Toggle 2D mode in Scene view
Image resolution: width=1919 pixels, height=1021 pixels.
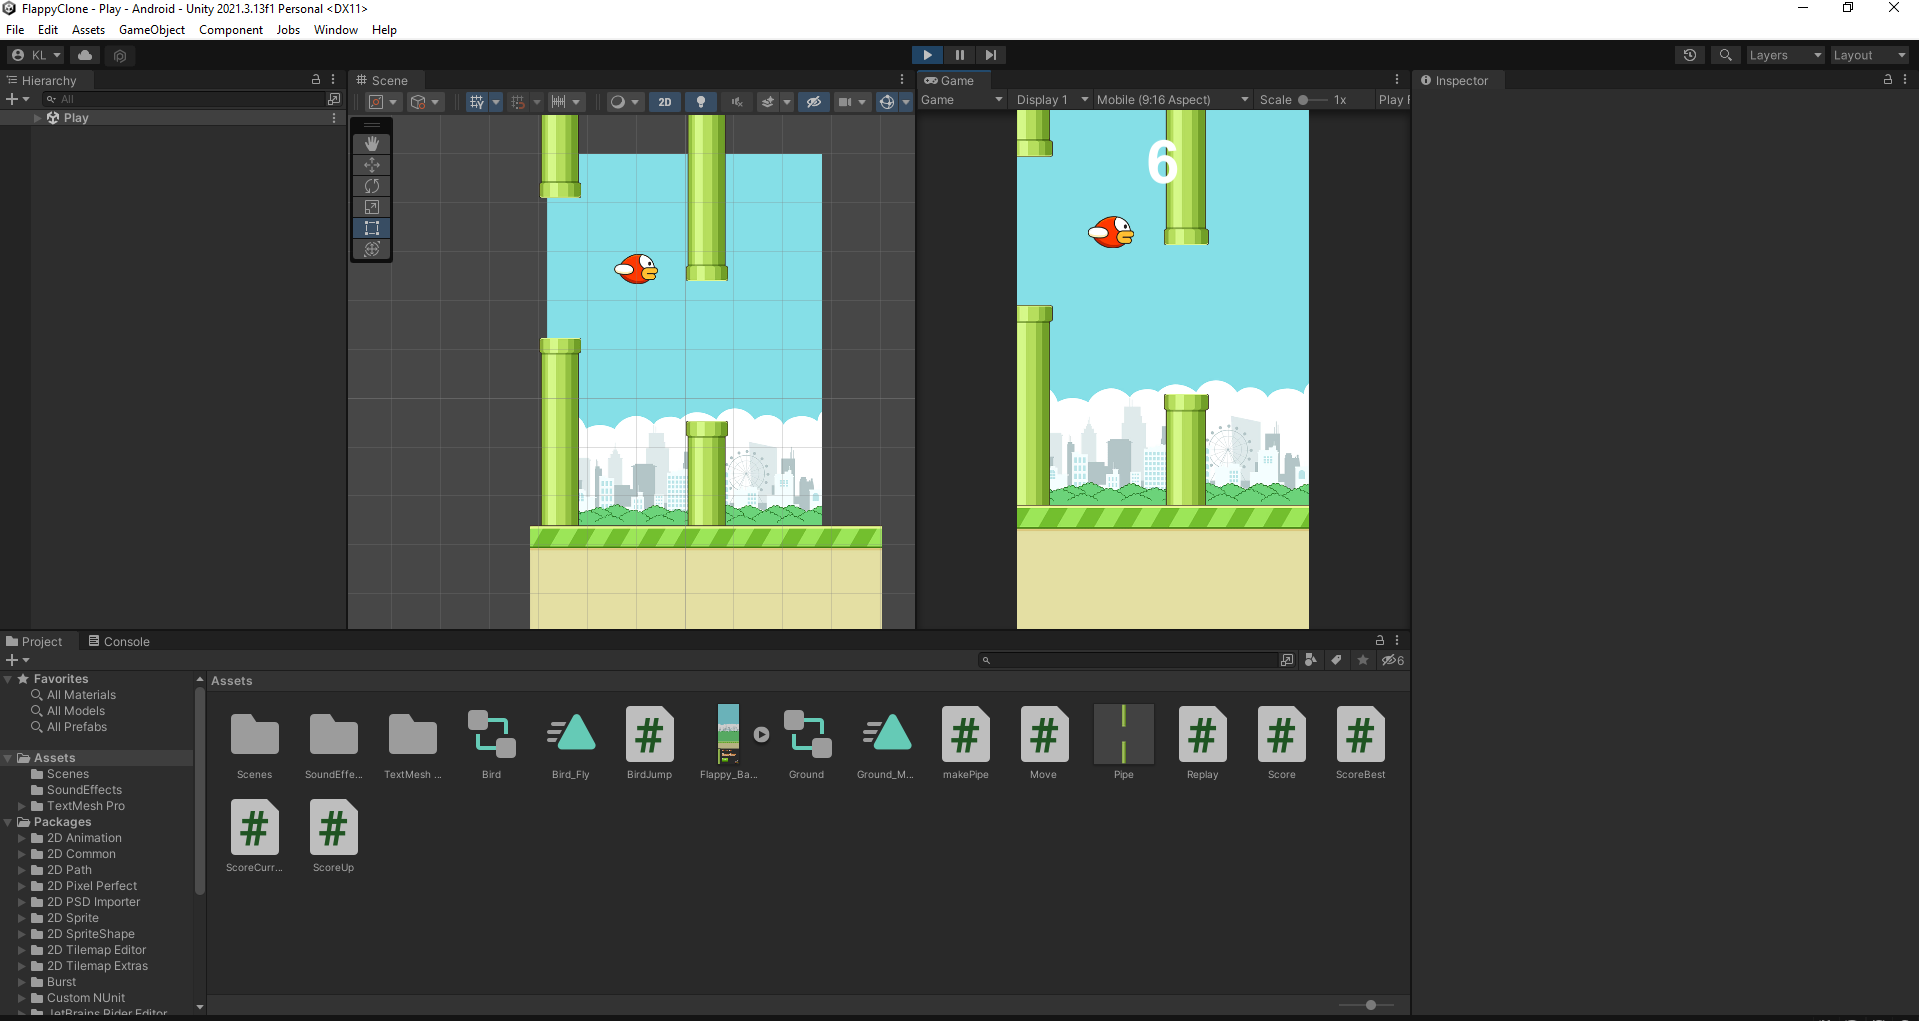[x=664, y=101]
